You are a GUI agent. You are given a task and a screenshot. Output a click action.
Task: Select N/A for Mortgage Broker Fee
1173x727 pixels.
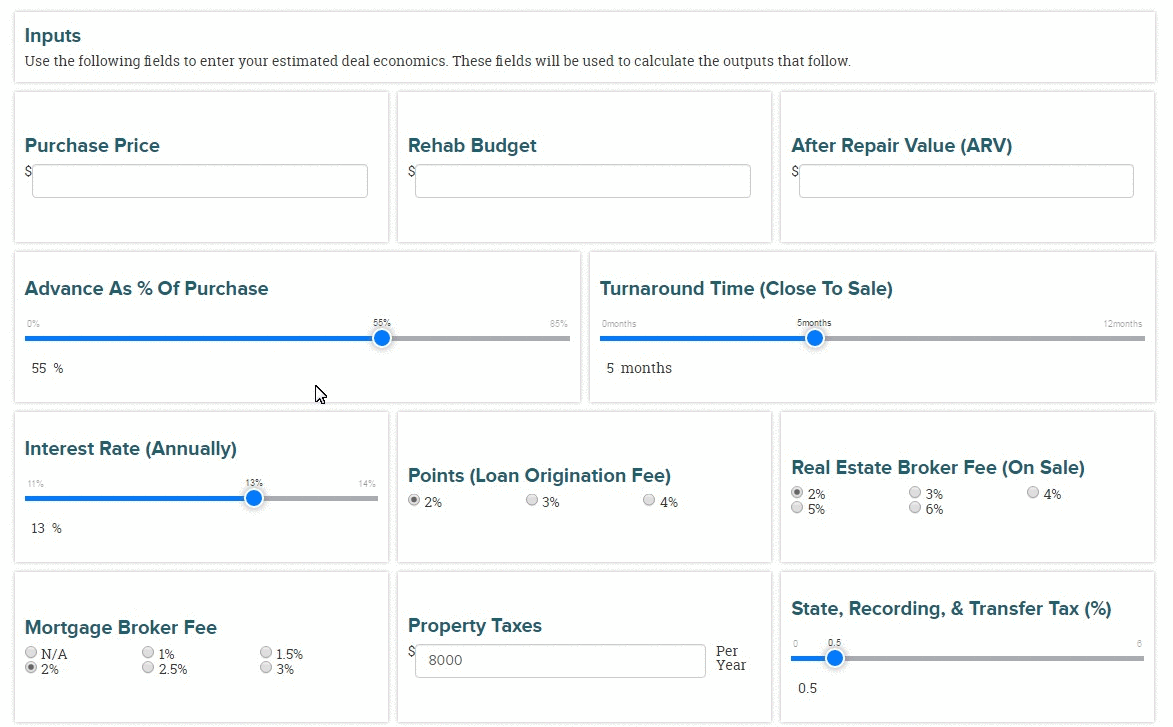31,652
